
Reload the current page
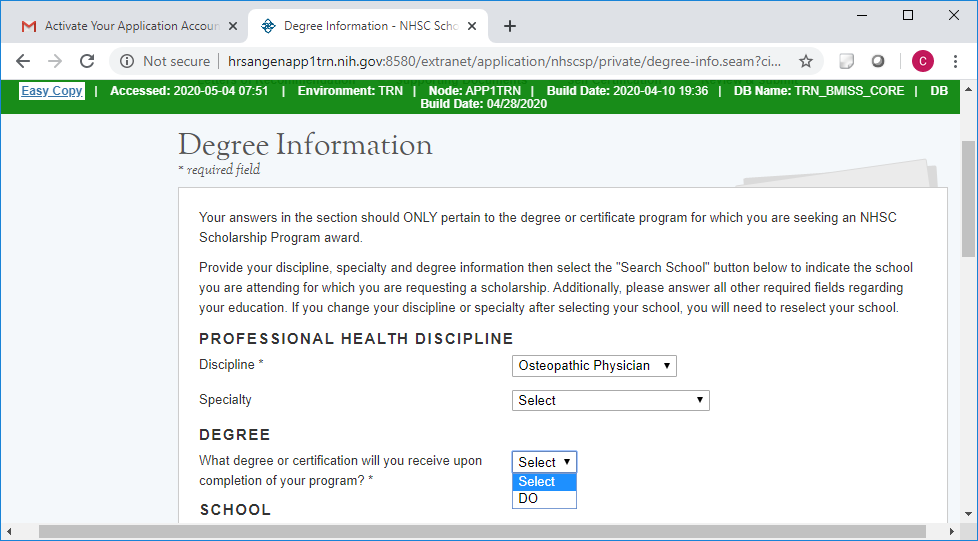[x=87, y=61]
